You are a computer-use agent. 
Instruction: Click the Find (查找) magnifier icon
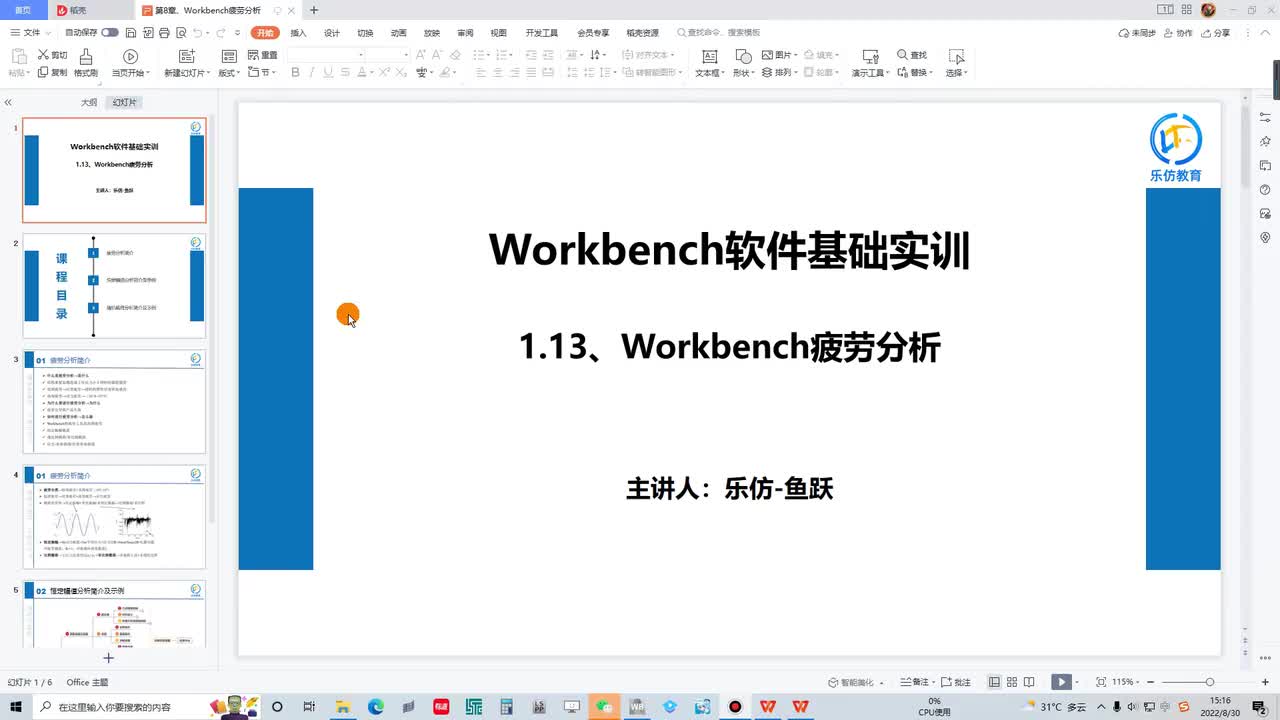pos(902,55)
